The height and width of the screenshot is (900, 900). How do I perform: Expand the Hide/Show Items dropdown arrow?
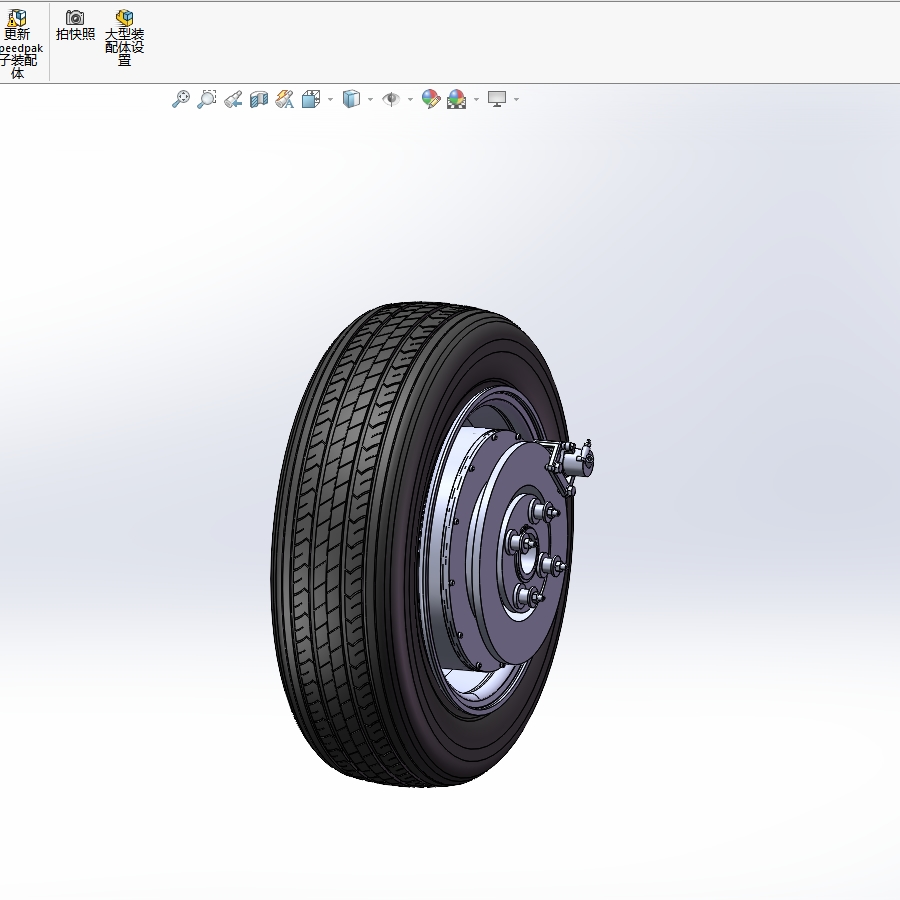[409, 99]
